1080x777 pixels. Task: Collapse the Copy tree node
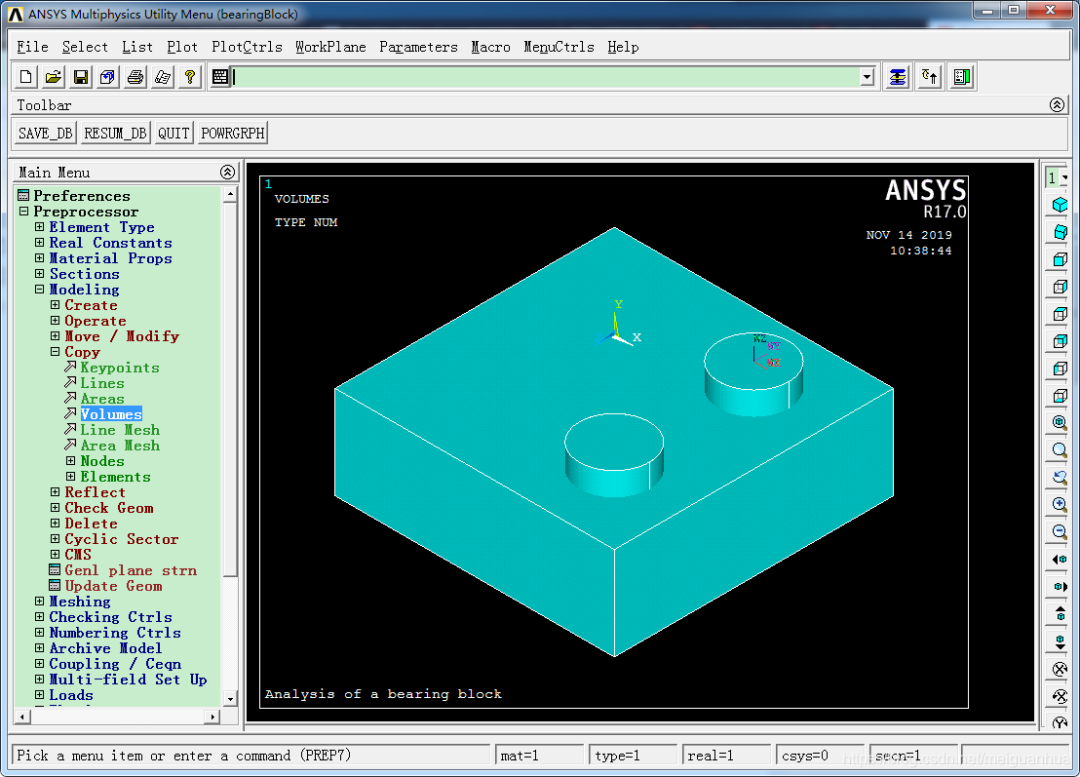(55, 351)
